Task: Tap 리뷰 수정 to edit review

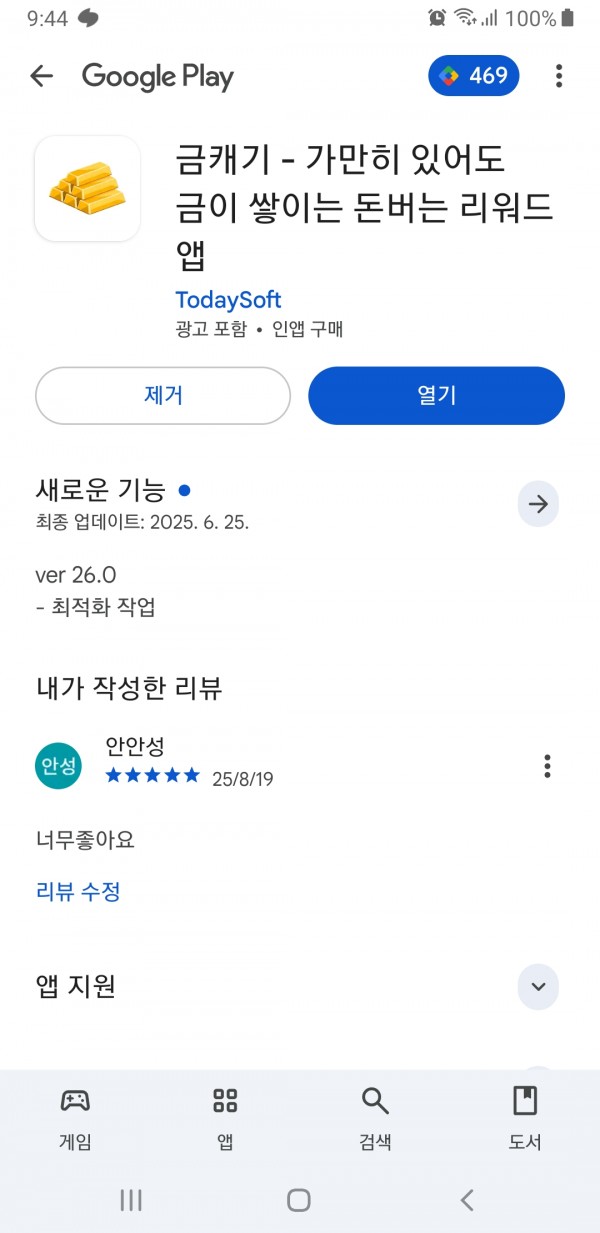Action: click(x=78, y=891)
